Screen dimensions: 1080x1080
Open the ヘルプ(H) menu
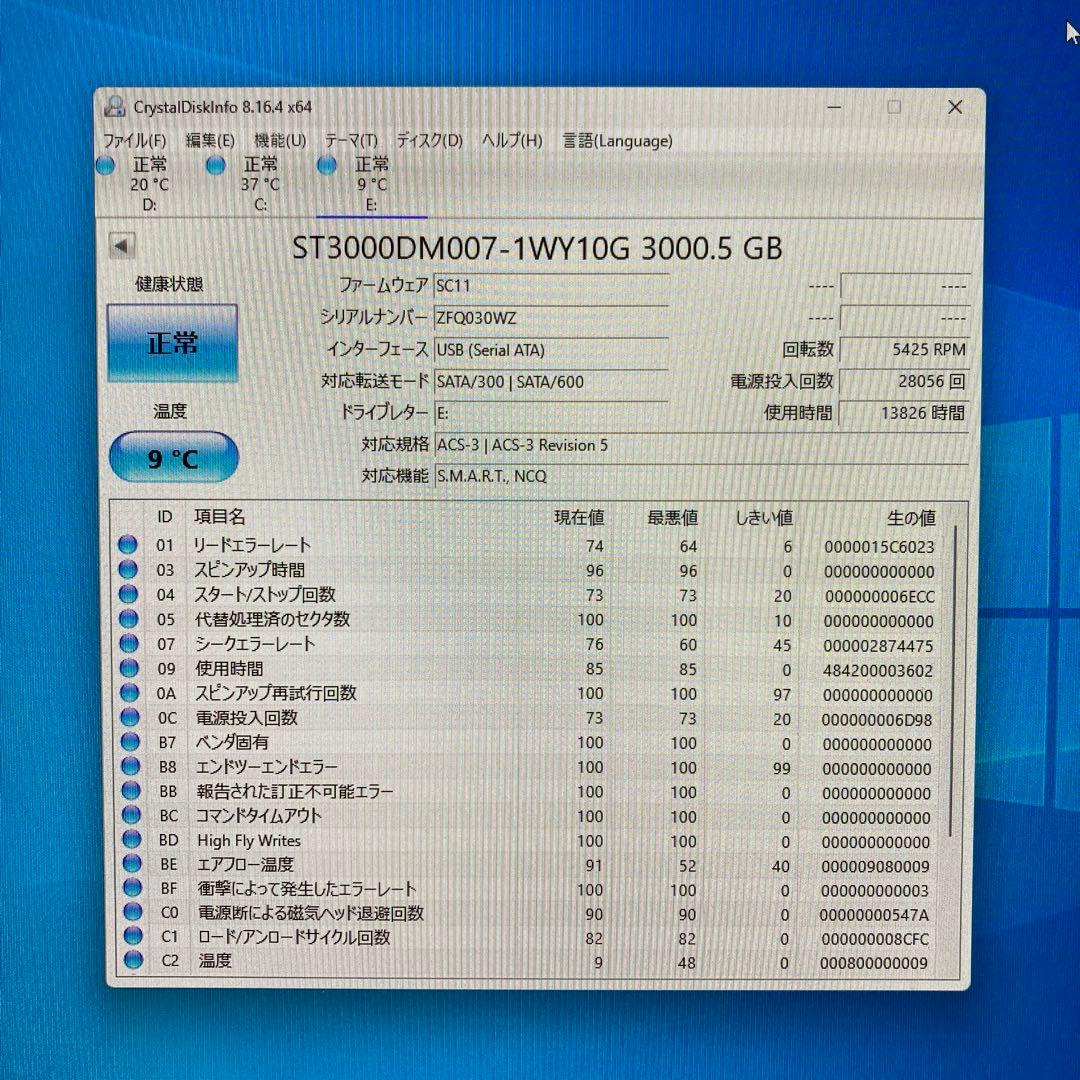pyautogui.click(x=512, y=141)
